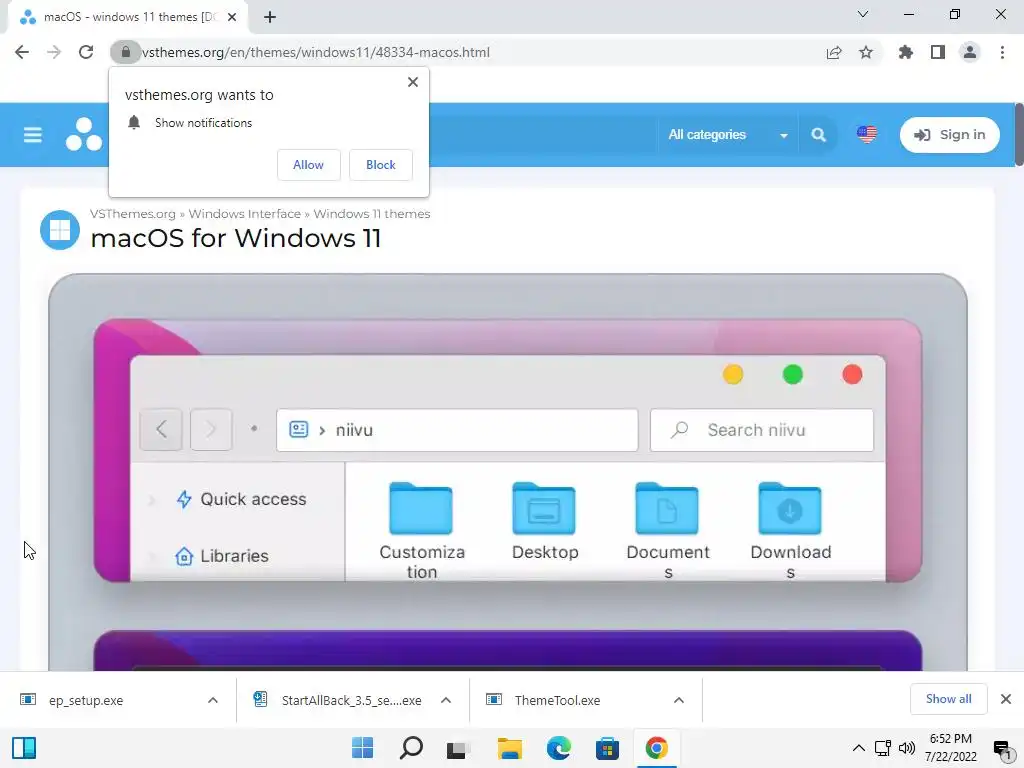Open the Chrome profile avatar
Viewport: 1024px width, 768px height.
pyautogui.click(x=970, y=52)
